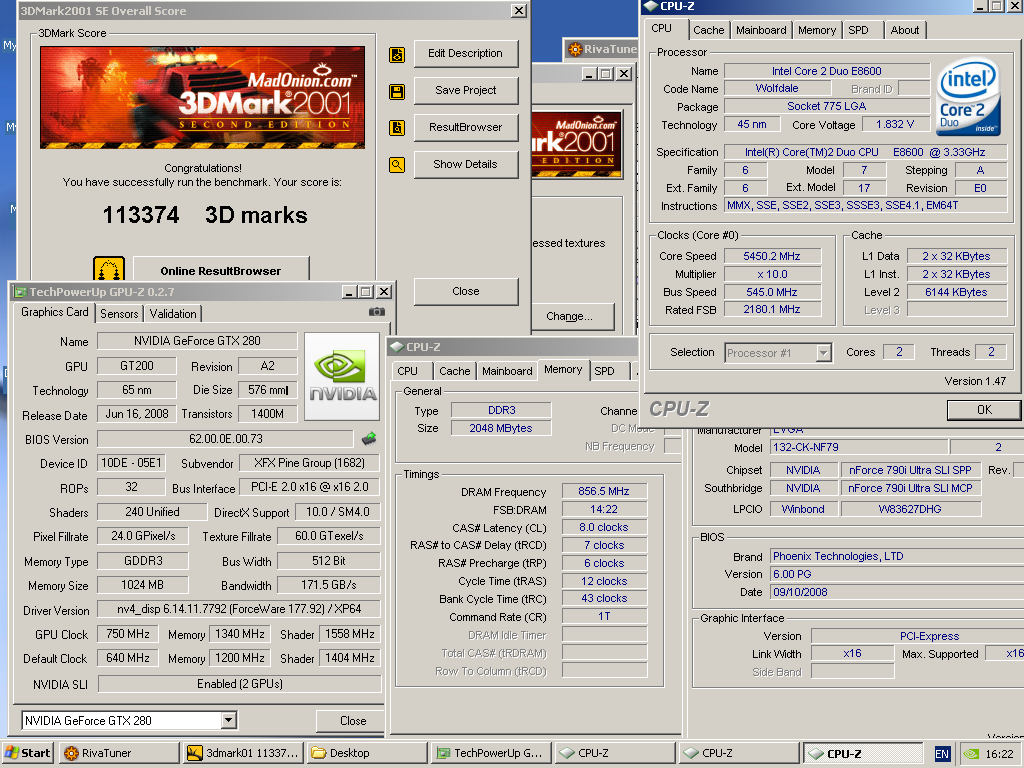Open Mainboard tab in top CPU-Z window
The height and width of the screenshot is (768, 1024).
761,30
